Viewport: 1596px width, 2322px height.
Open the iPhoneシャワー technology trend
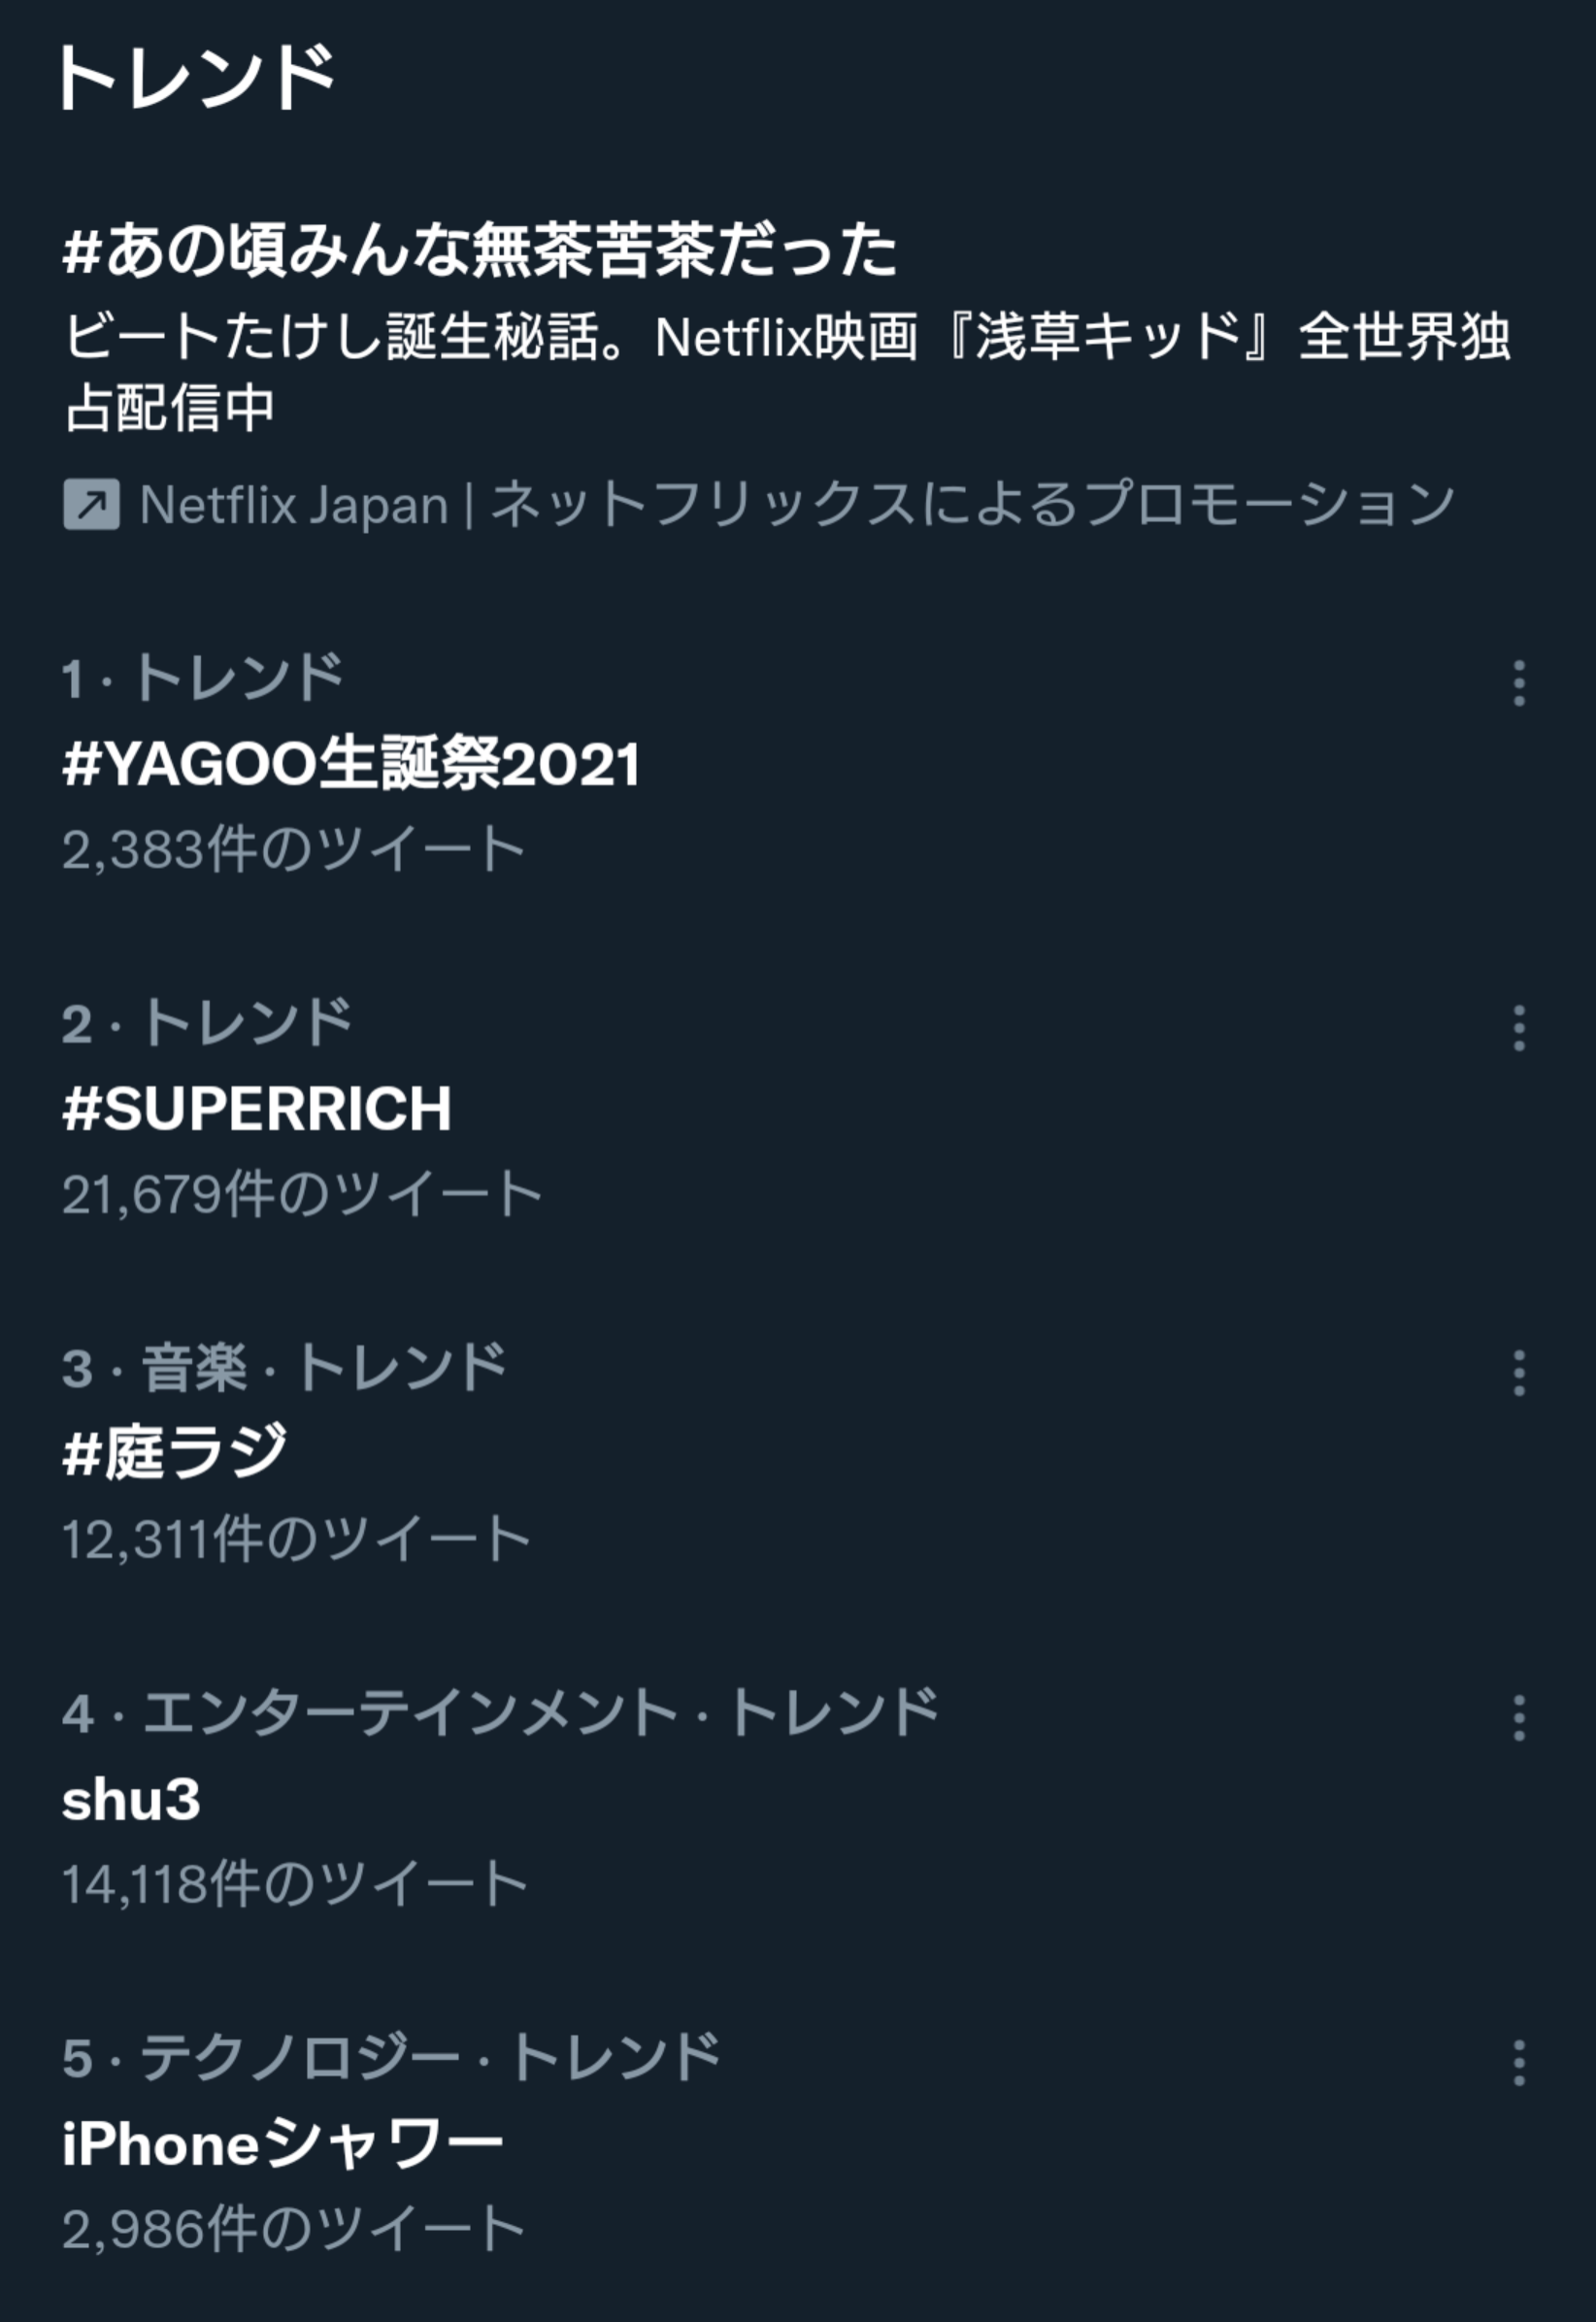pos(283,2144)
